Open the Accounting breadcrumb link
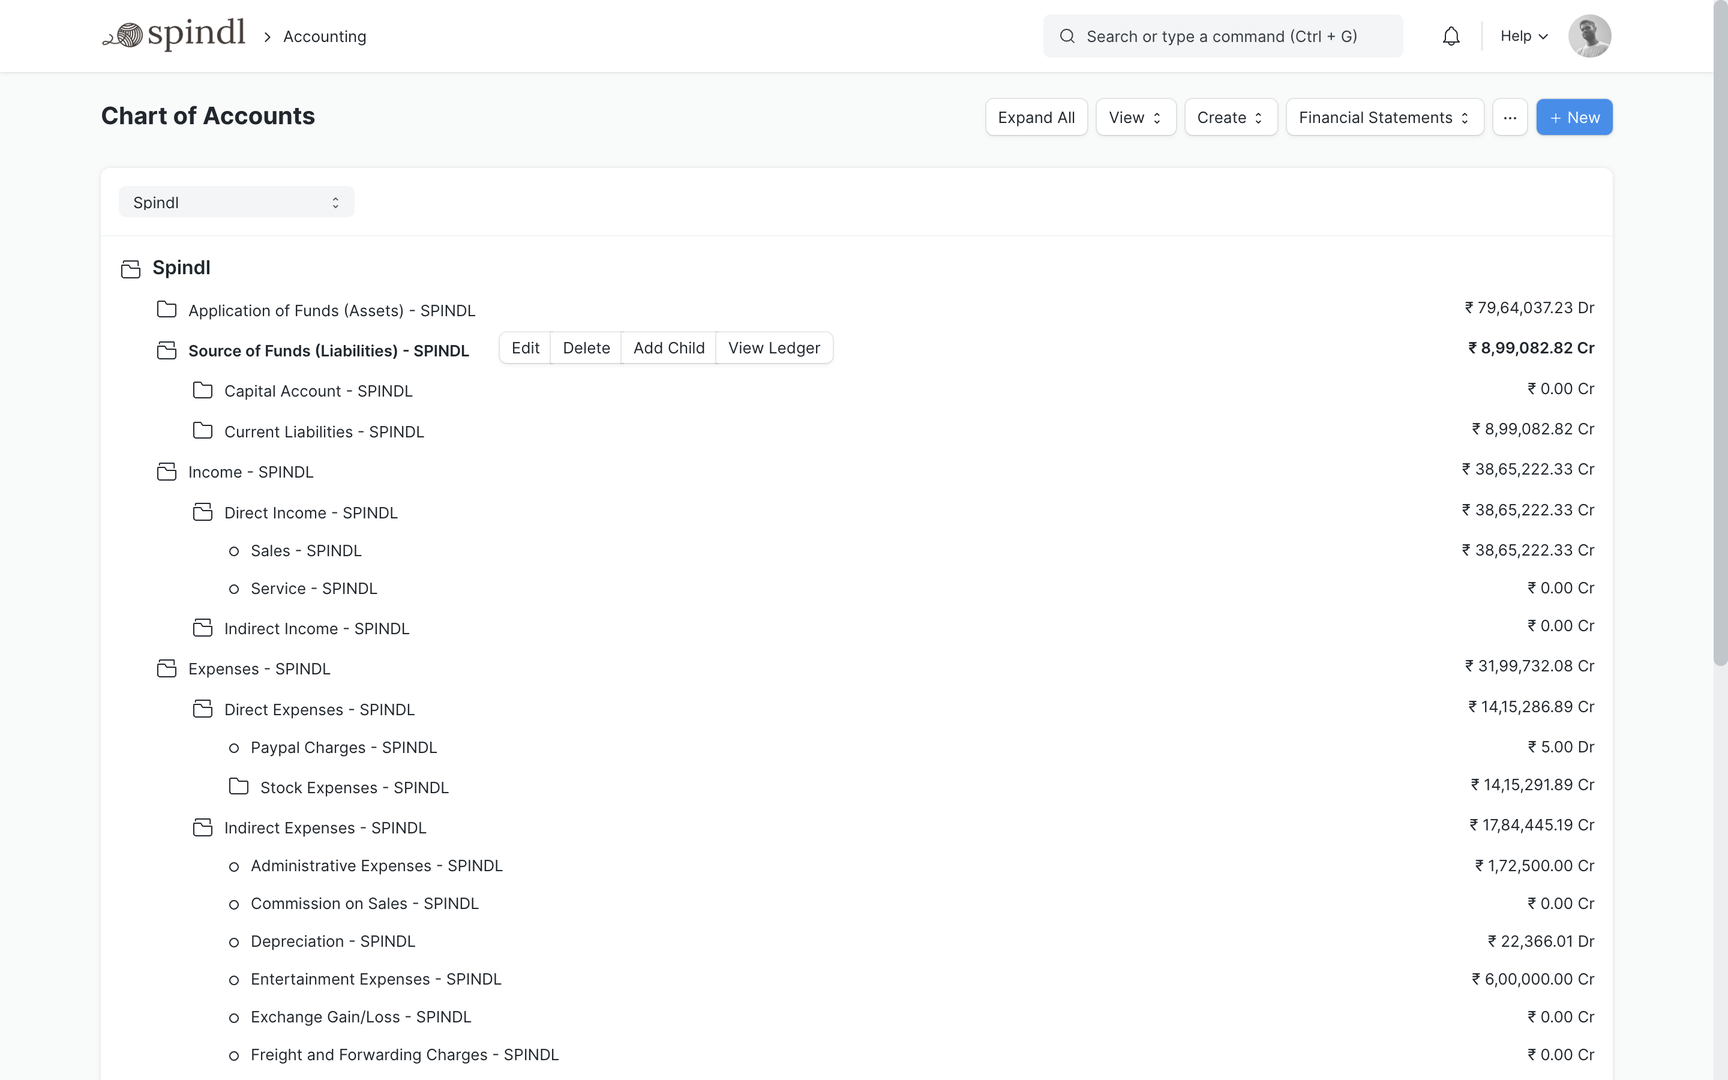 pyautogui.click(x=325, y=36)
